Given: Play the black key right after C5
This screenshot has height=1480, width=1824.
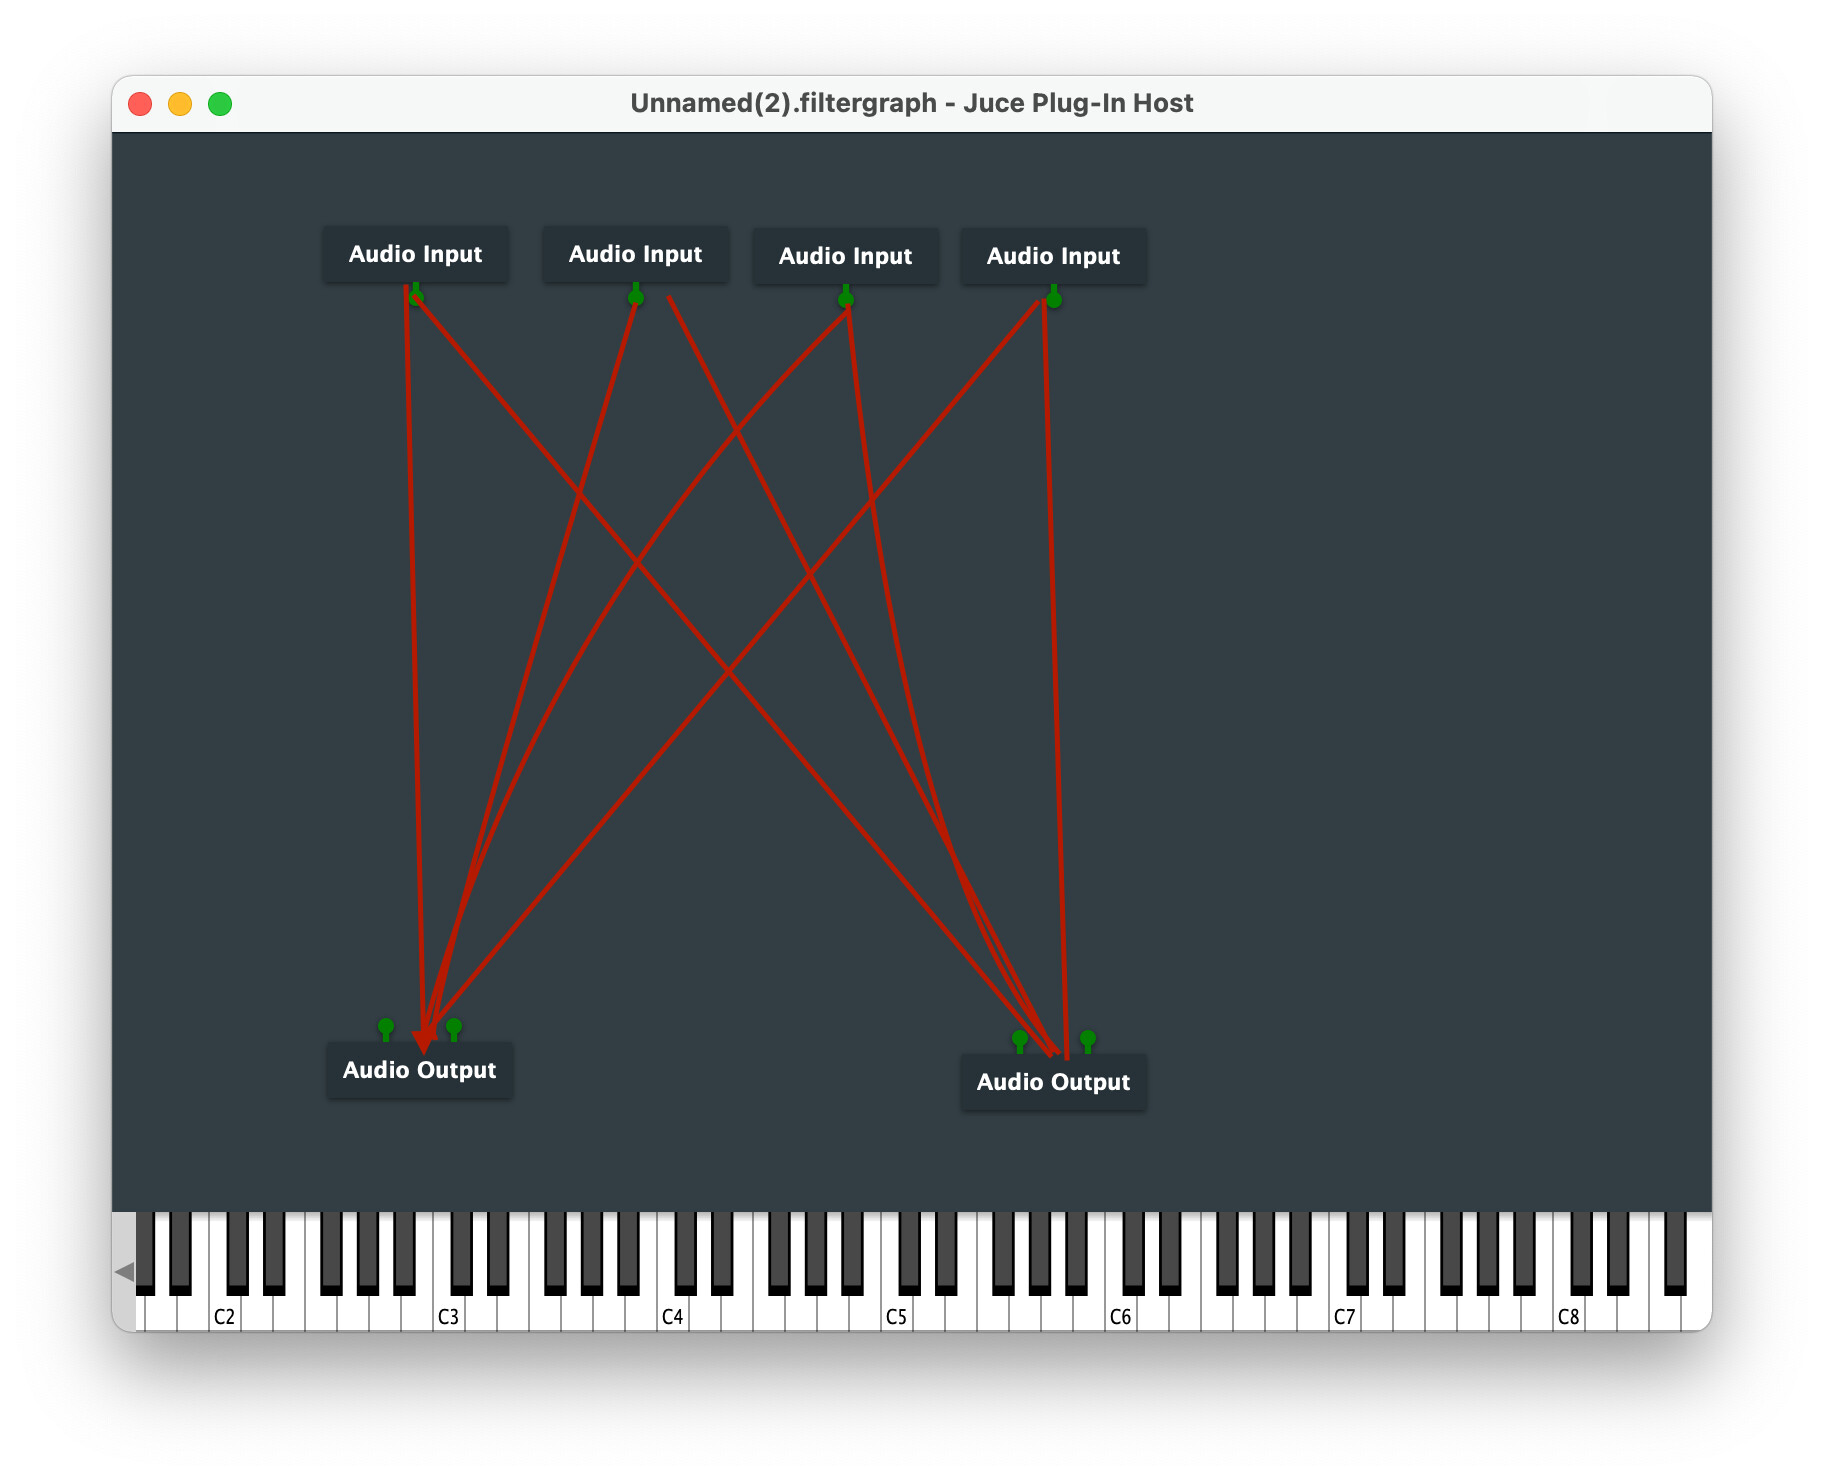Looking at the screenshot, I should (909, 1252).
